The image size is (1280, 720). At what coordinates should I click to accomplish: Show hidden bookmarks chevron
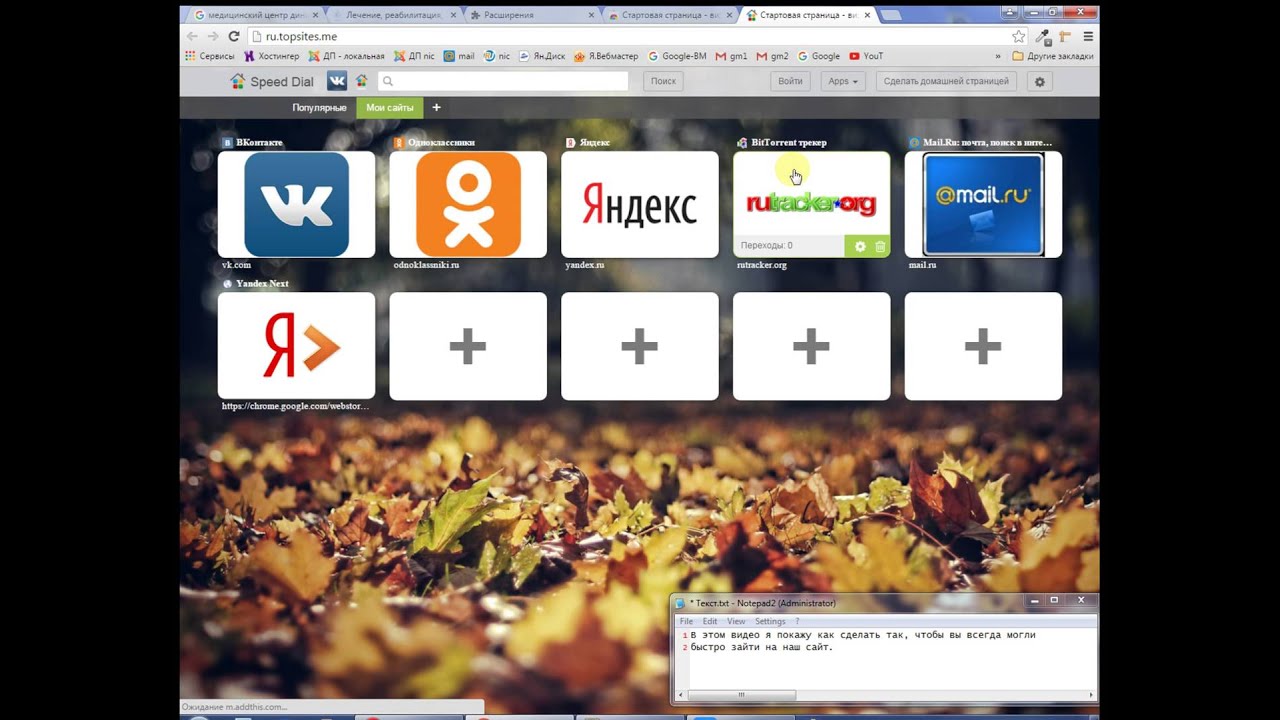(997, 56)
